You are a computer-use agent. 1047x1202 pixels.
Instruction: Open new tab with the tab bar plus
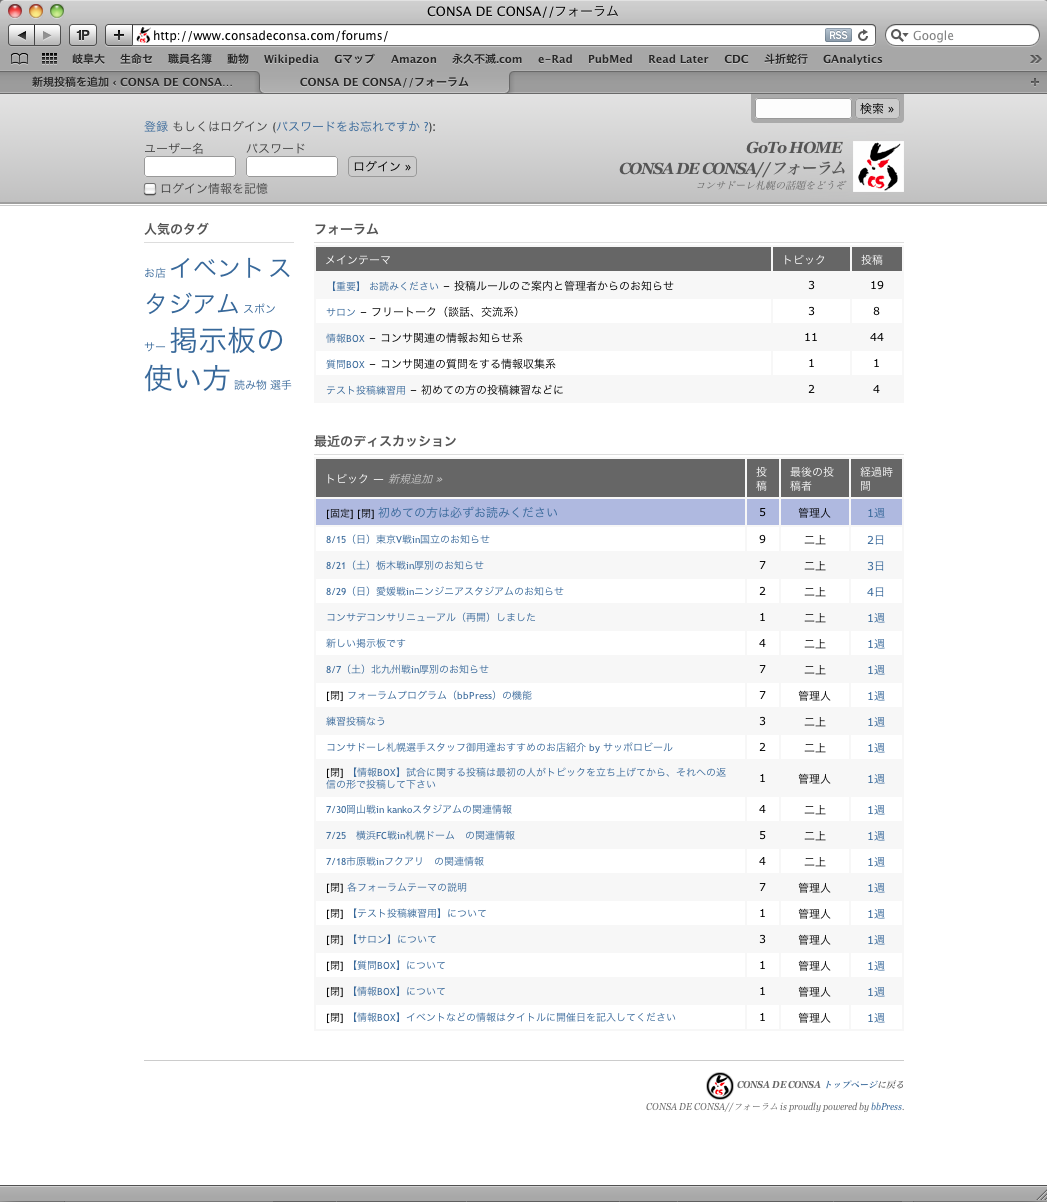(x=1035, y=82)
